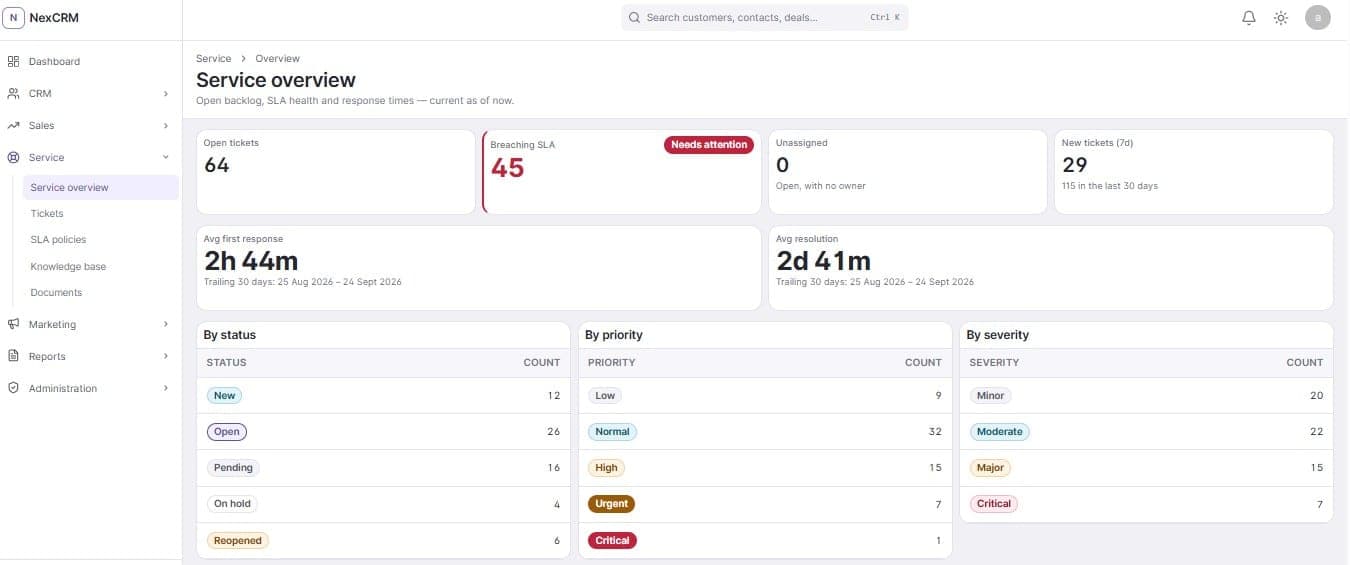Toggle the light/dark theme sun icon

1281,18
